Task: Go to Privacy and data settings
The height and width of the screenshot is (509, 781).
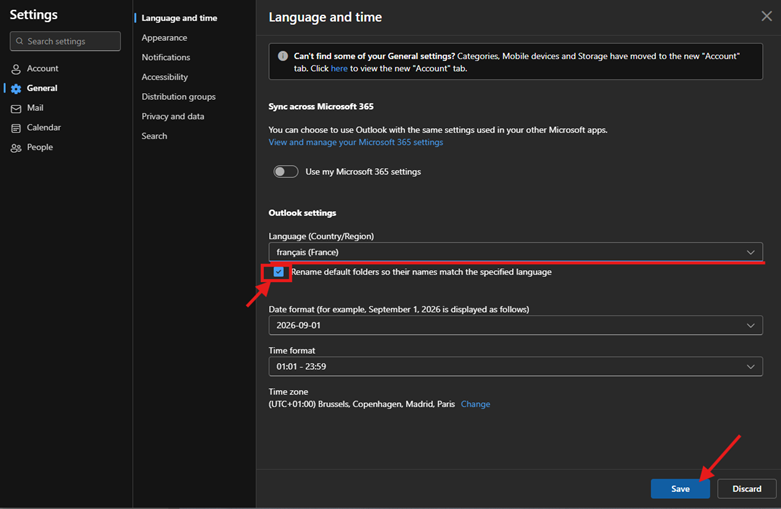Action: pos(173,117)
